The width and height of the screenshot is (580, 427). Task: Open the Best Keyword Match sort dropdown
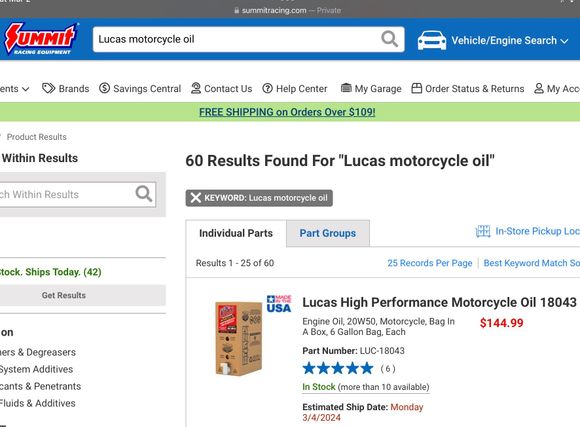click(x=532, y=263)
